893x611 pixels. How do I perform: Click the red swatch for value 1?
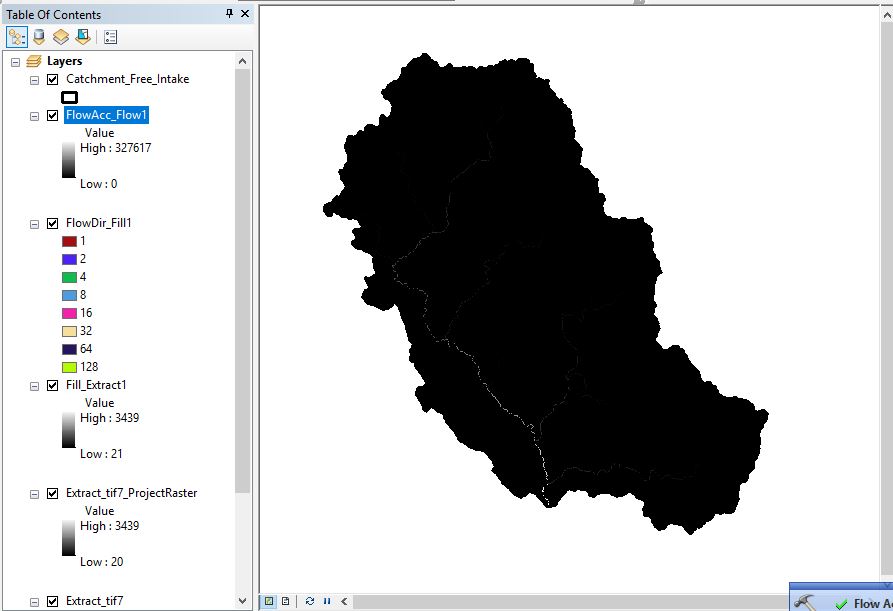(69, 241)
